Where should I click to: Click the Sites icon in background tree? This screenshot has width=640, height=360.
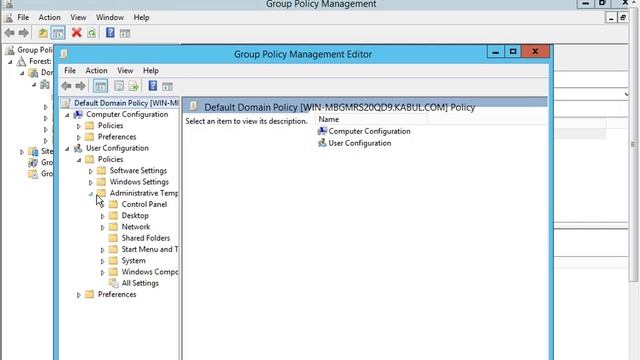tap(33, 151)
